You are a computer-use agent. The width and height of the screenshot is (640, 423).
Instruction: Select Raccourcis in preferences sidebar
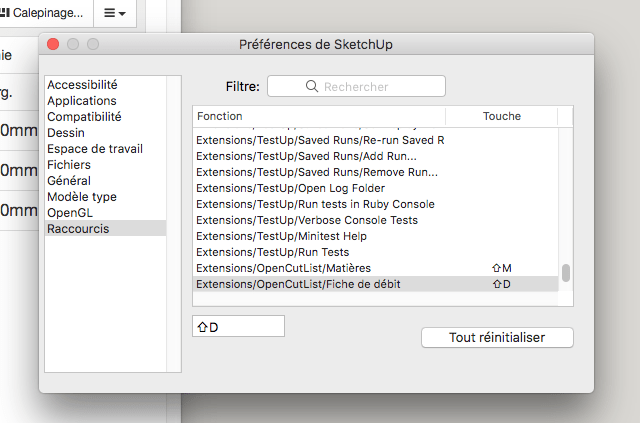(x=105, y=229)
